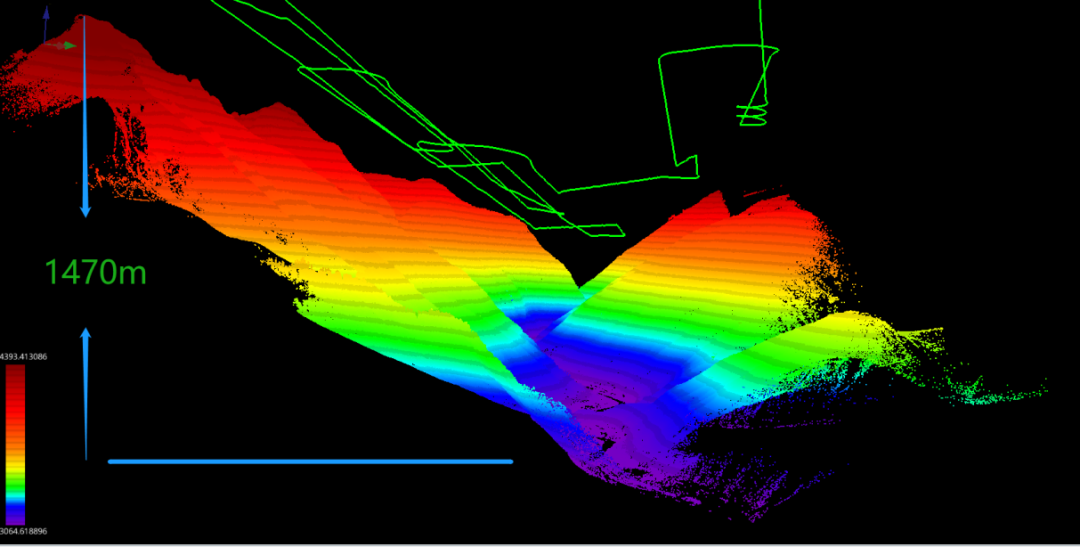
Task: Pick the V-shaped notch in the ridge
Action: click(577, 283)
